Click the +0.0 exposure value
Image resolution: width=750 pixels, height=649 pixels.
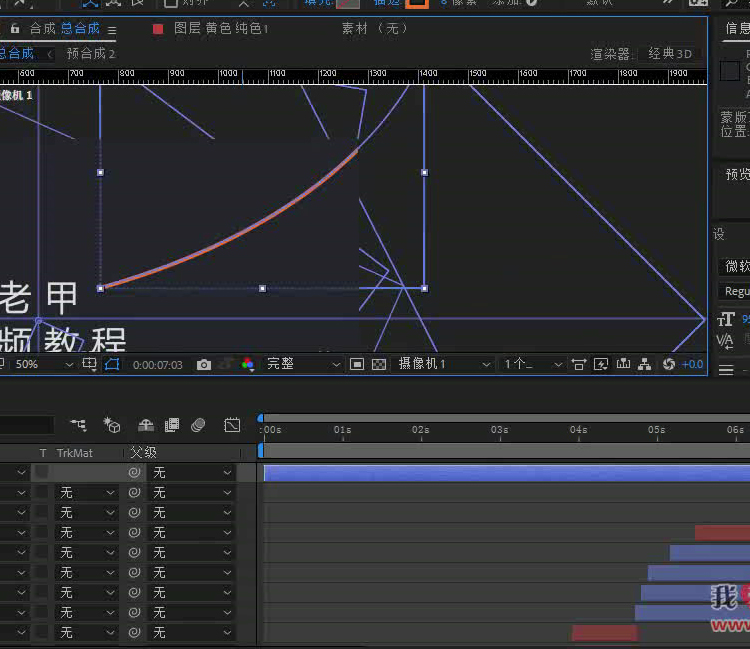[x=692, y=364]
